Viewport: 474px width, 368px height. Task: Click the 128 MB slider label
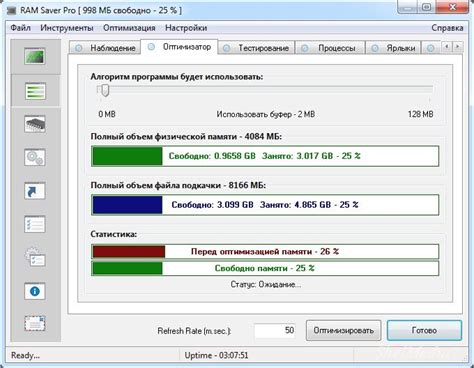421,114
